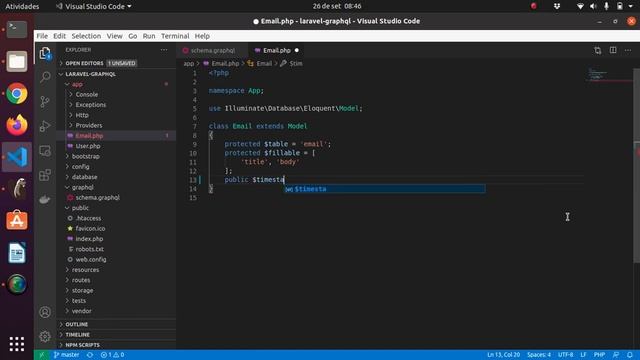Viewport: 640px width, 360px height.
Task: Open the Search view in activity bar
Action: pyautogui.click(x=45, y=77)
